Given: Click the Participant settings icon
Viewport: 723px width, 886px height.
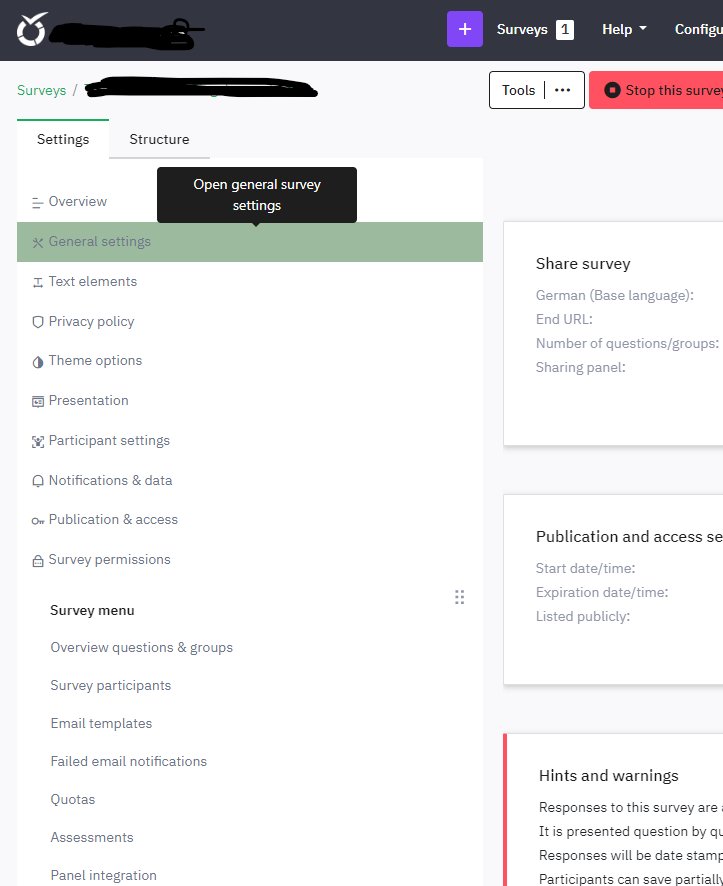Looking at the screenshot, I should tap(38, 441).
